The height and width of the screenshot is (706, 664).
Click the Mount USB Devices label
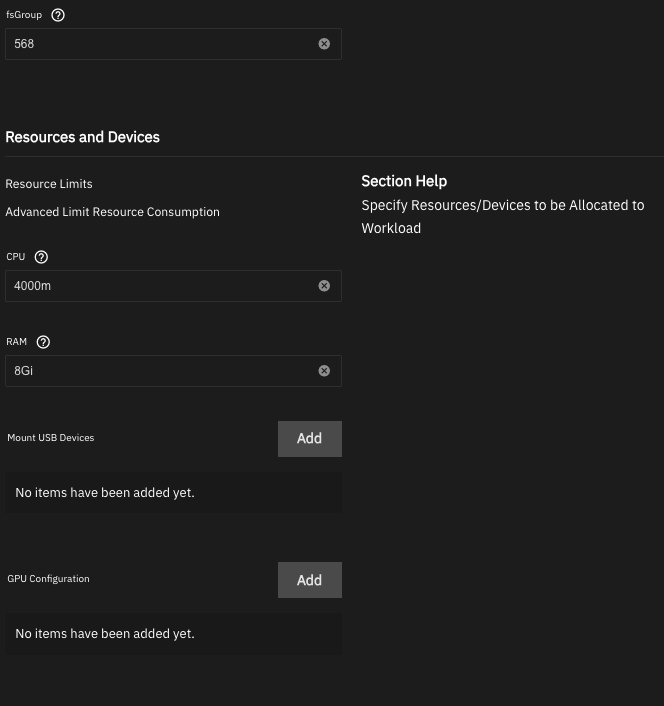50,438
